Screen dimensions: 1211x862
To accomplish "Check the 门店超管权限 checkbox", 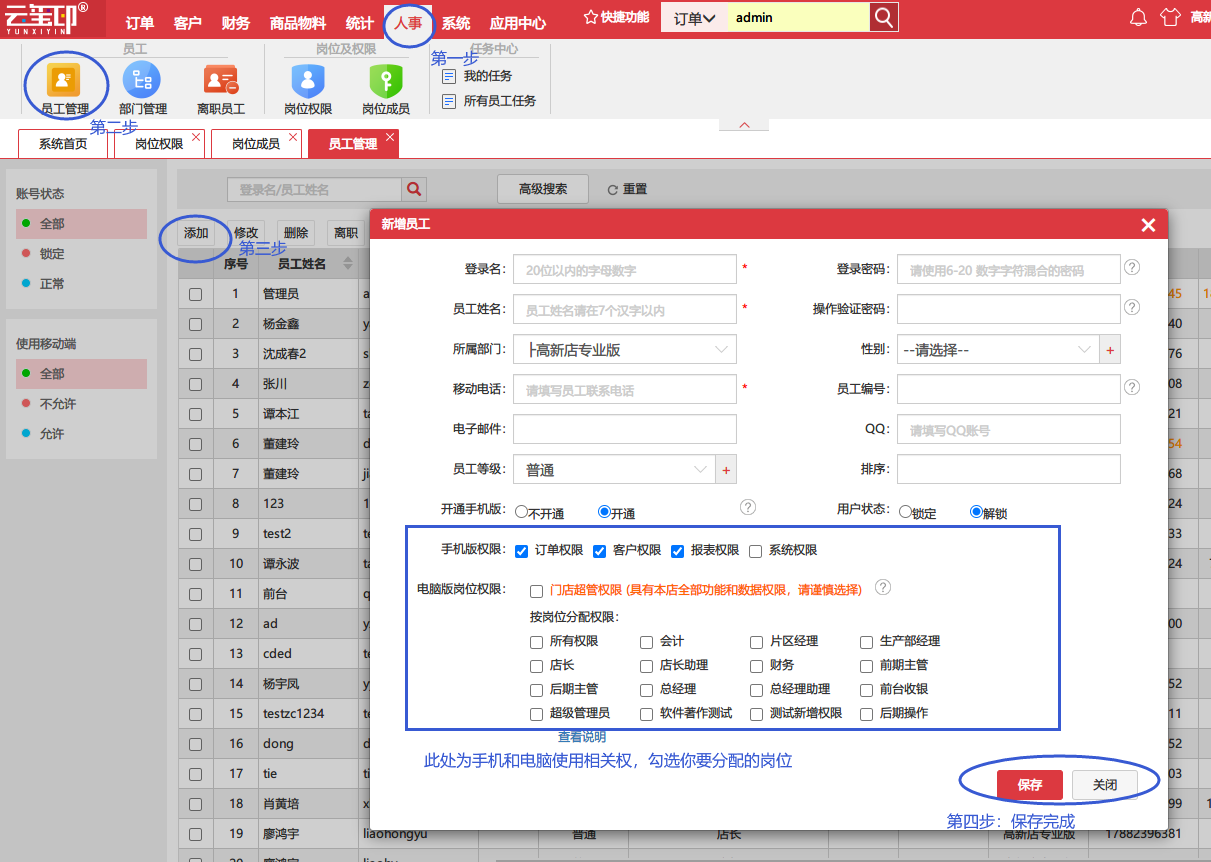I will click(x=538, y=591).
